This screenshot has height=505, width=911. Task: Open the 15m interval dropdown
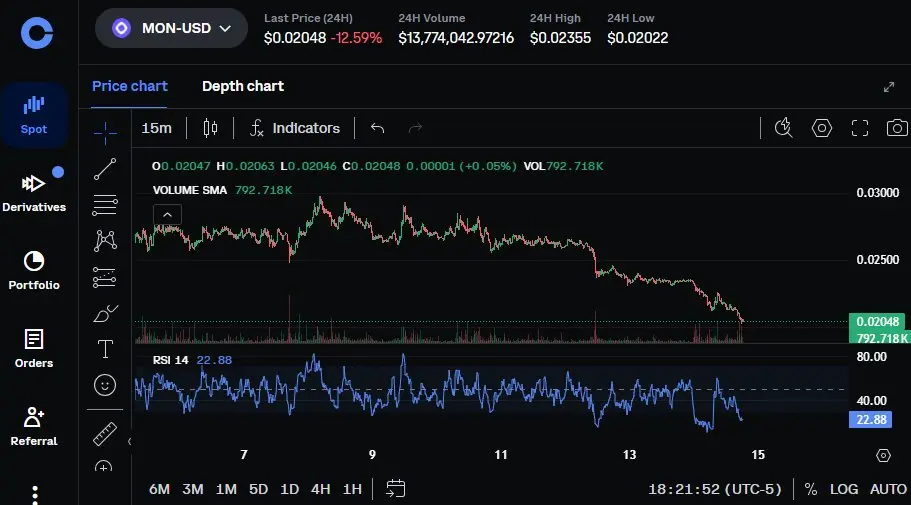coord(157,128)
